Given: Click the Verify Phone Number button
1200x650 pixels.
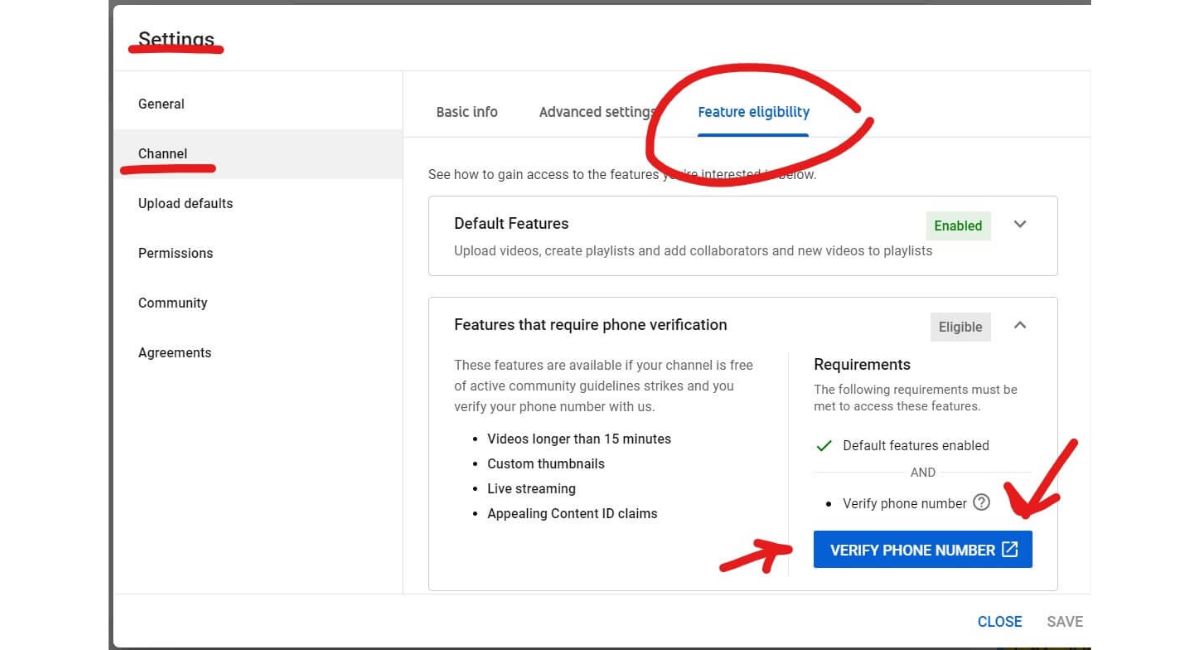Looking at the screenshot, I should click(x=923, y=550).
